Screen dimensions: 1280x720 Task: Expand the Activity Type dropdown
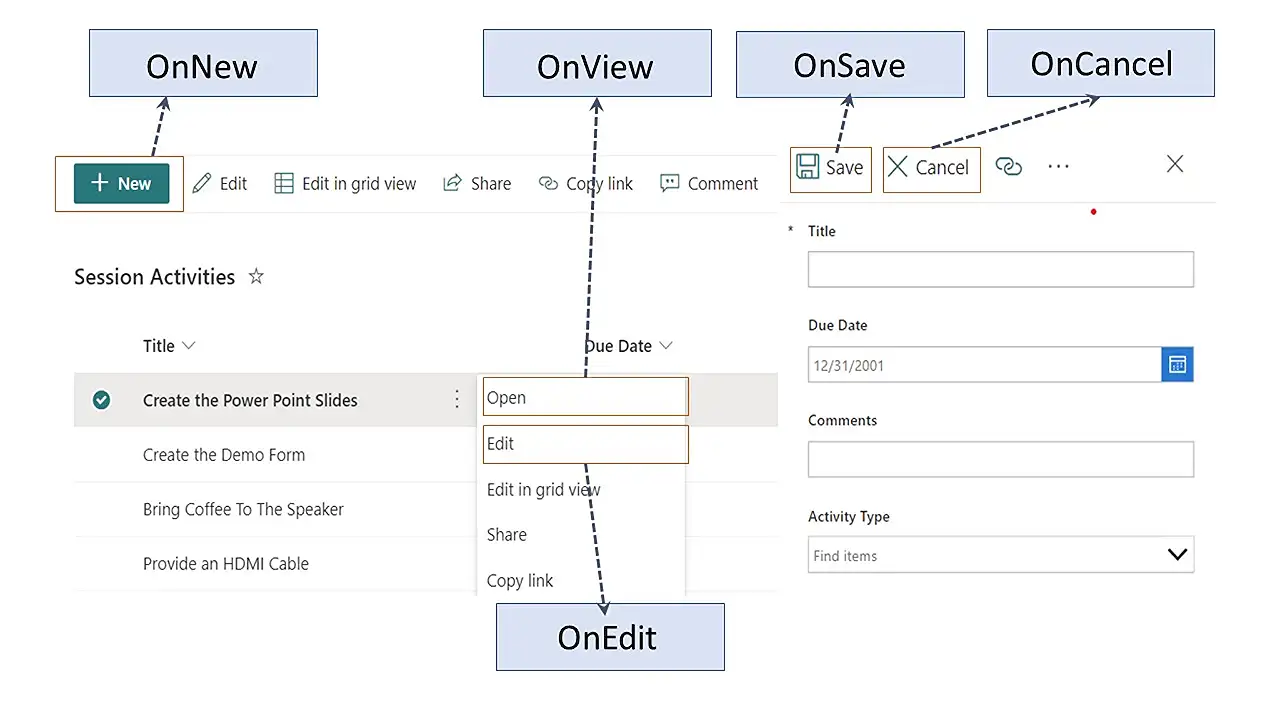click(1176, 554)
